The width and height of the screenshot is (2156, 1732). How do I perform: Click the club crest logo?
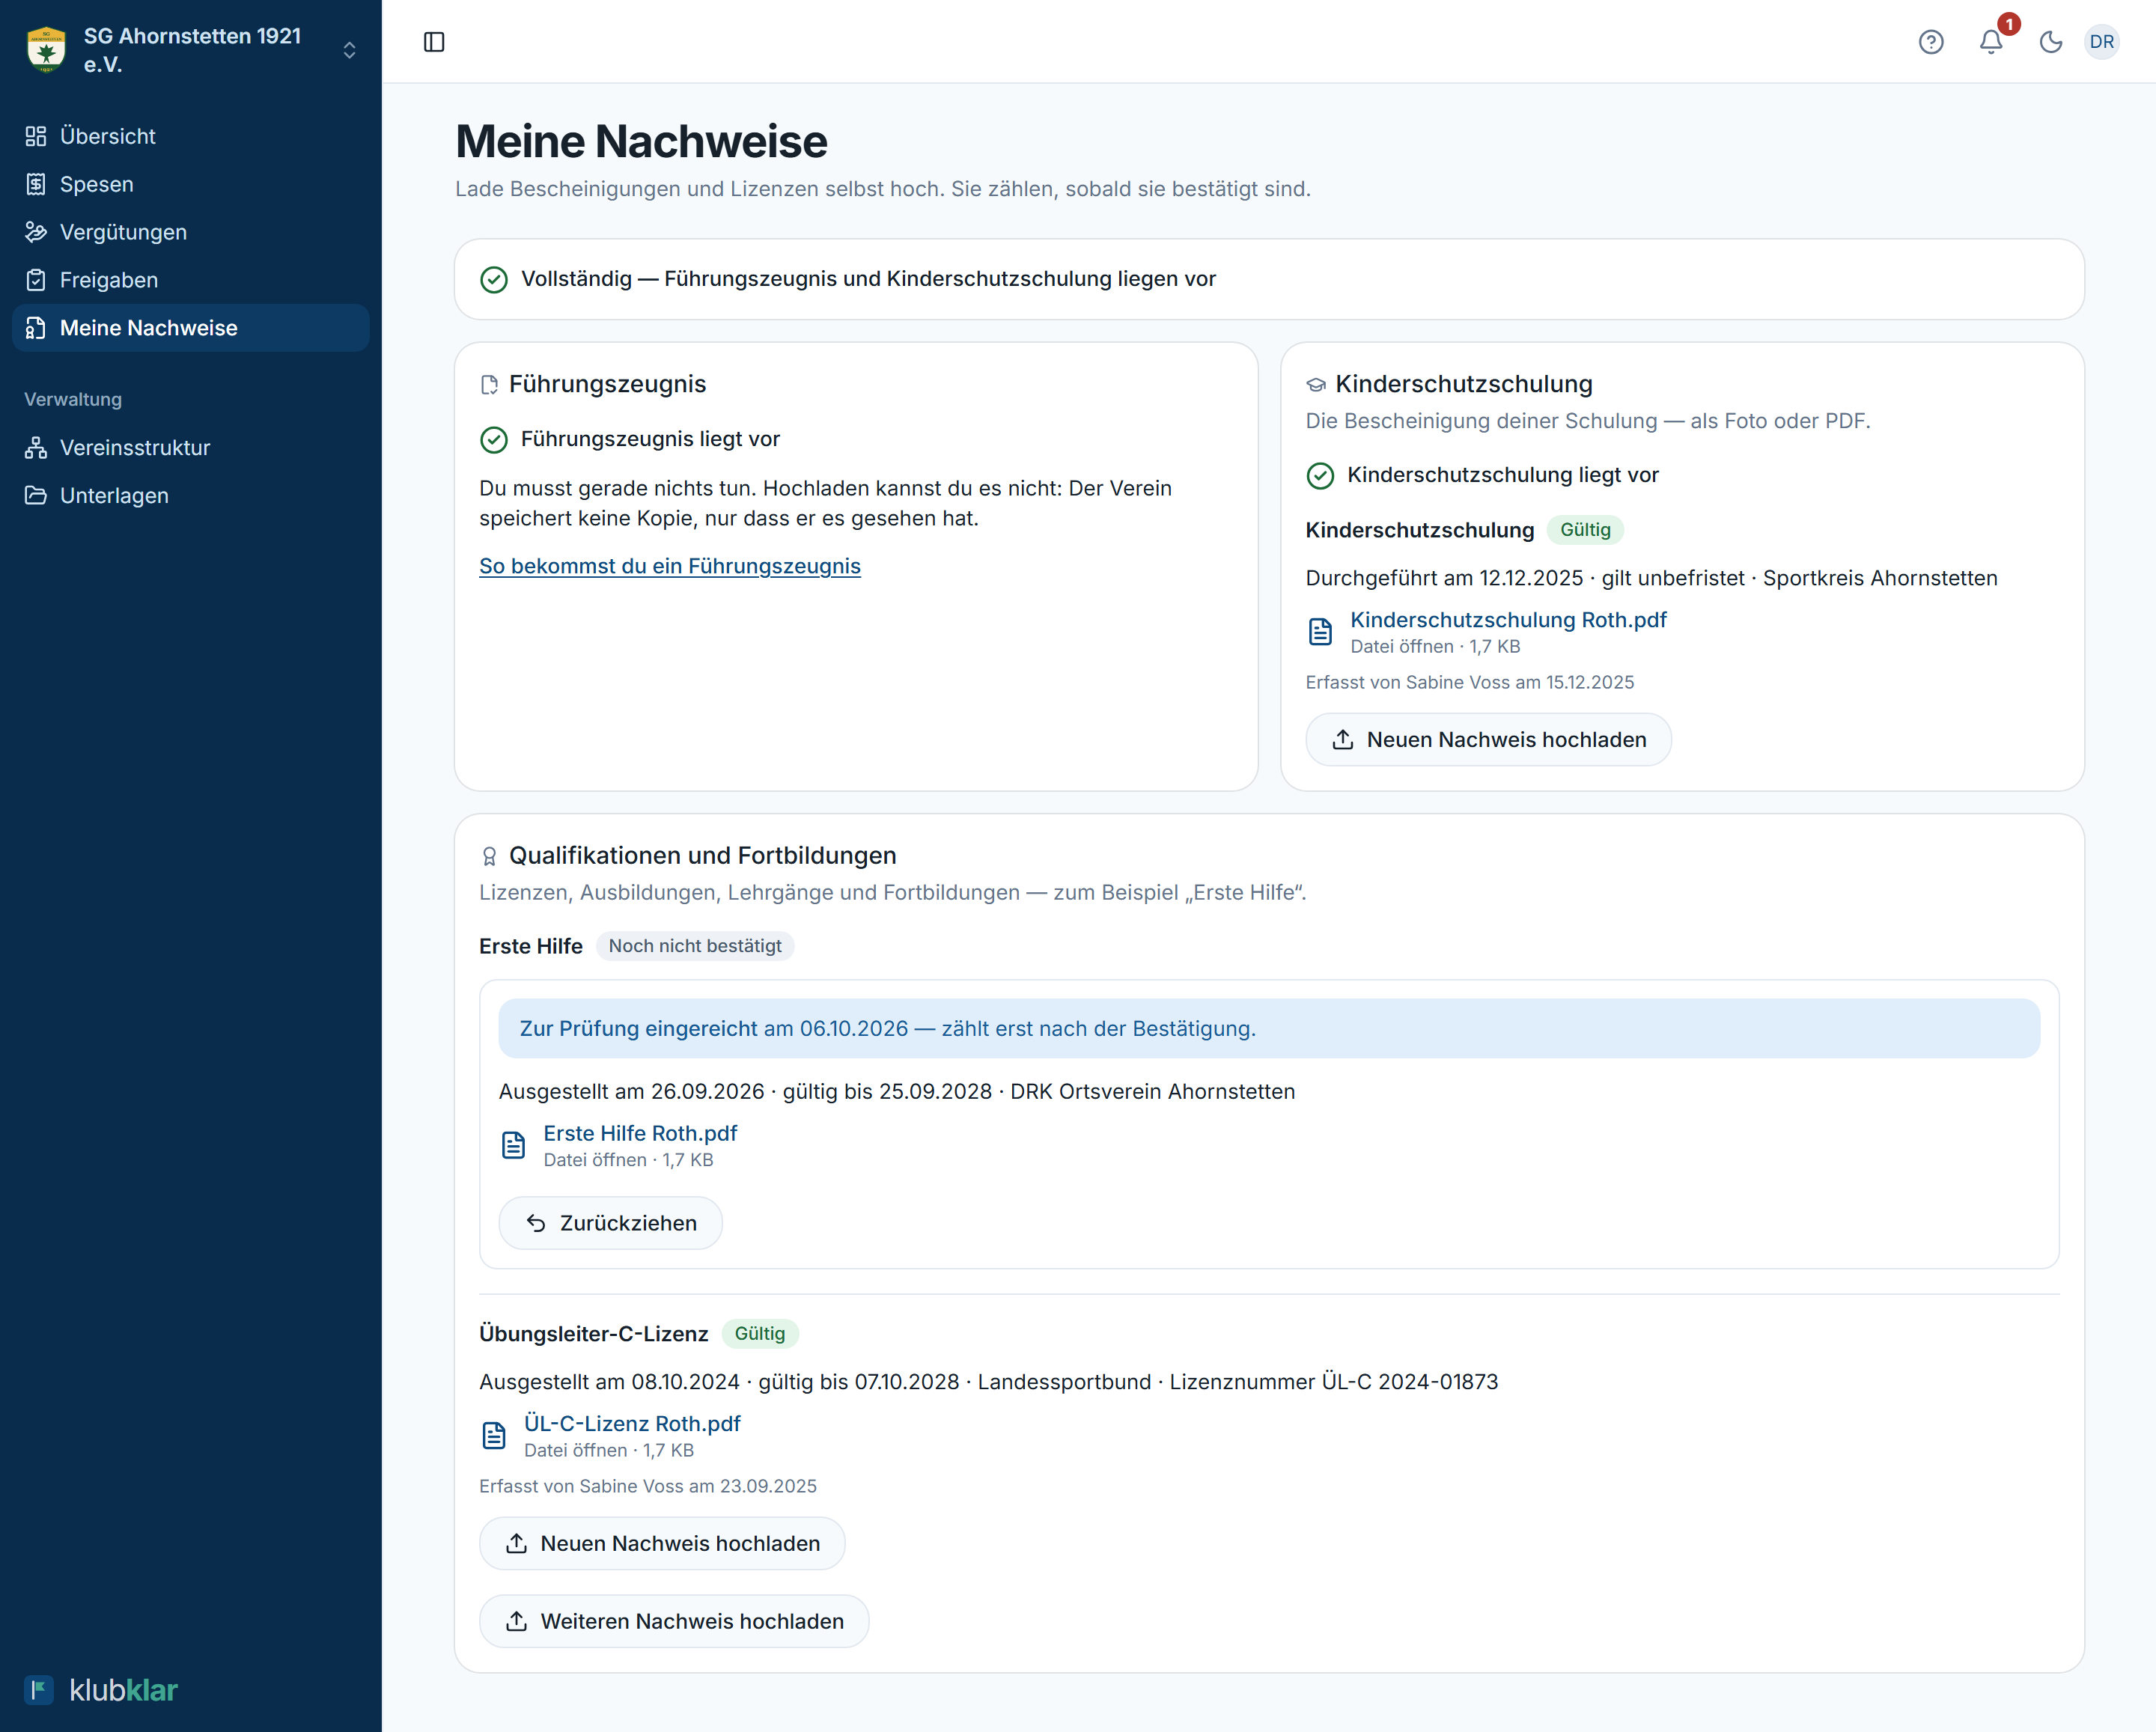pos(46,50)
